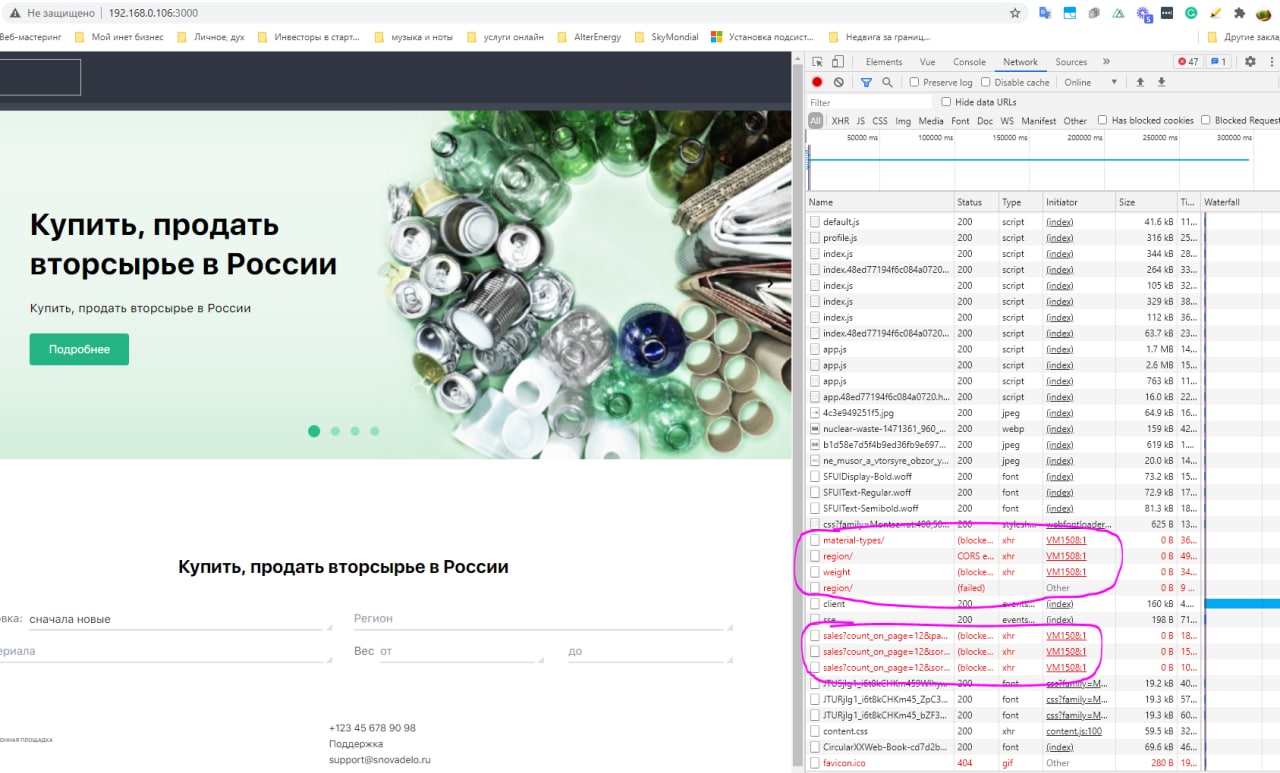Toggle the device toolbar icon in DevTools
The height and width of the screenshot is (773, 1280).
(840, 62)
